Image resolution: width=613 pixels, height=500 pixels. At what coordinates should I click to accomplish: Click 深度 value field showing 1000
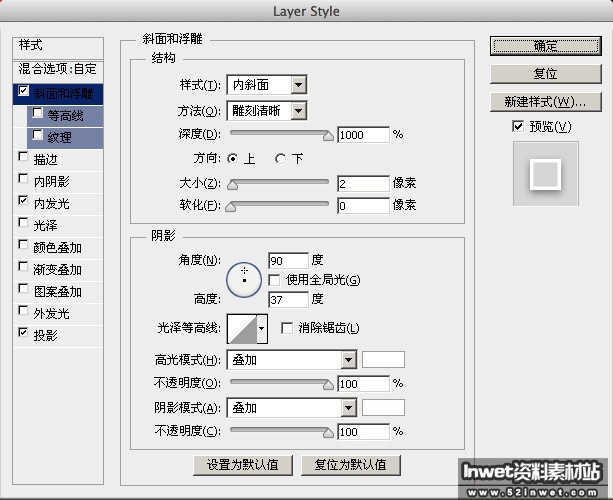point(363,135)
